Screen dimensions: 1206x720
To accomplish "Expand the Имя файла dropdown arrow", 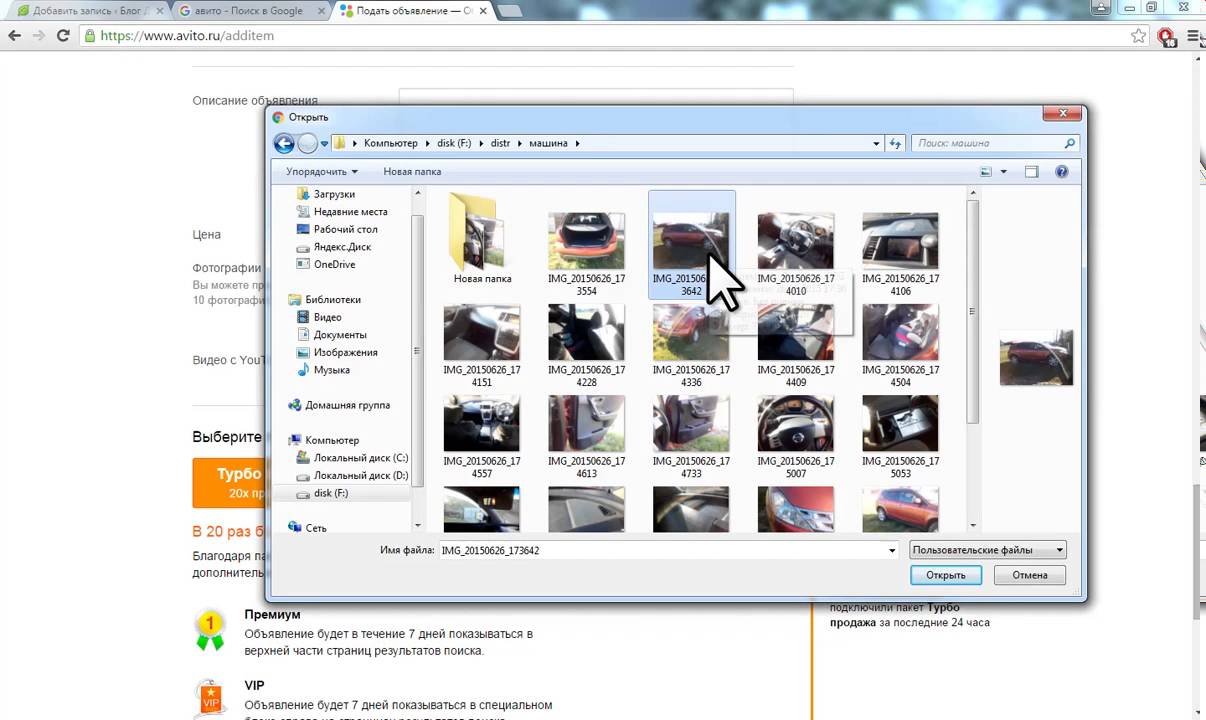I will point(892,550).
